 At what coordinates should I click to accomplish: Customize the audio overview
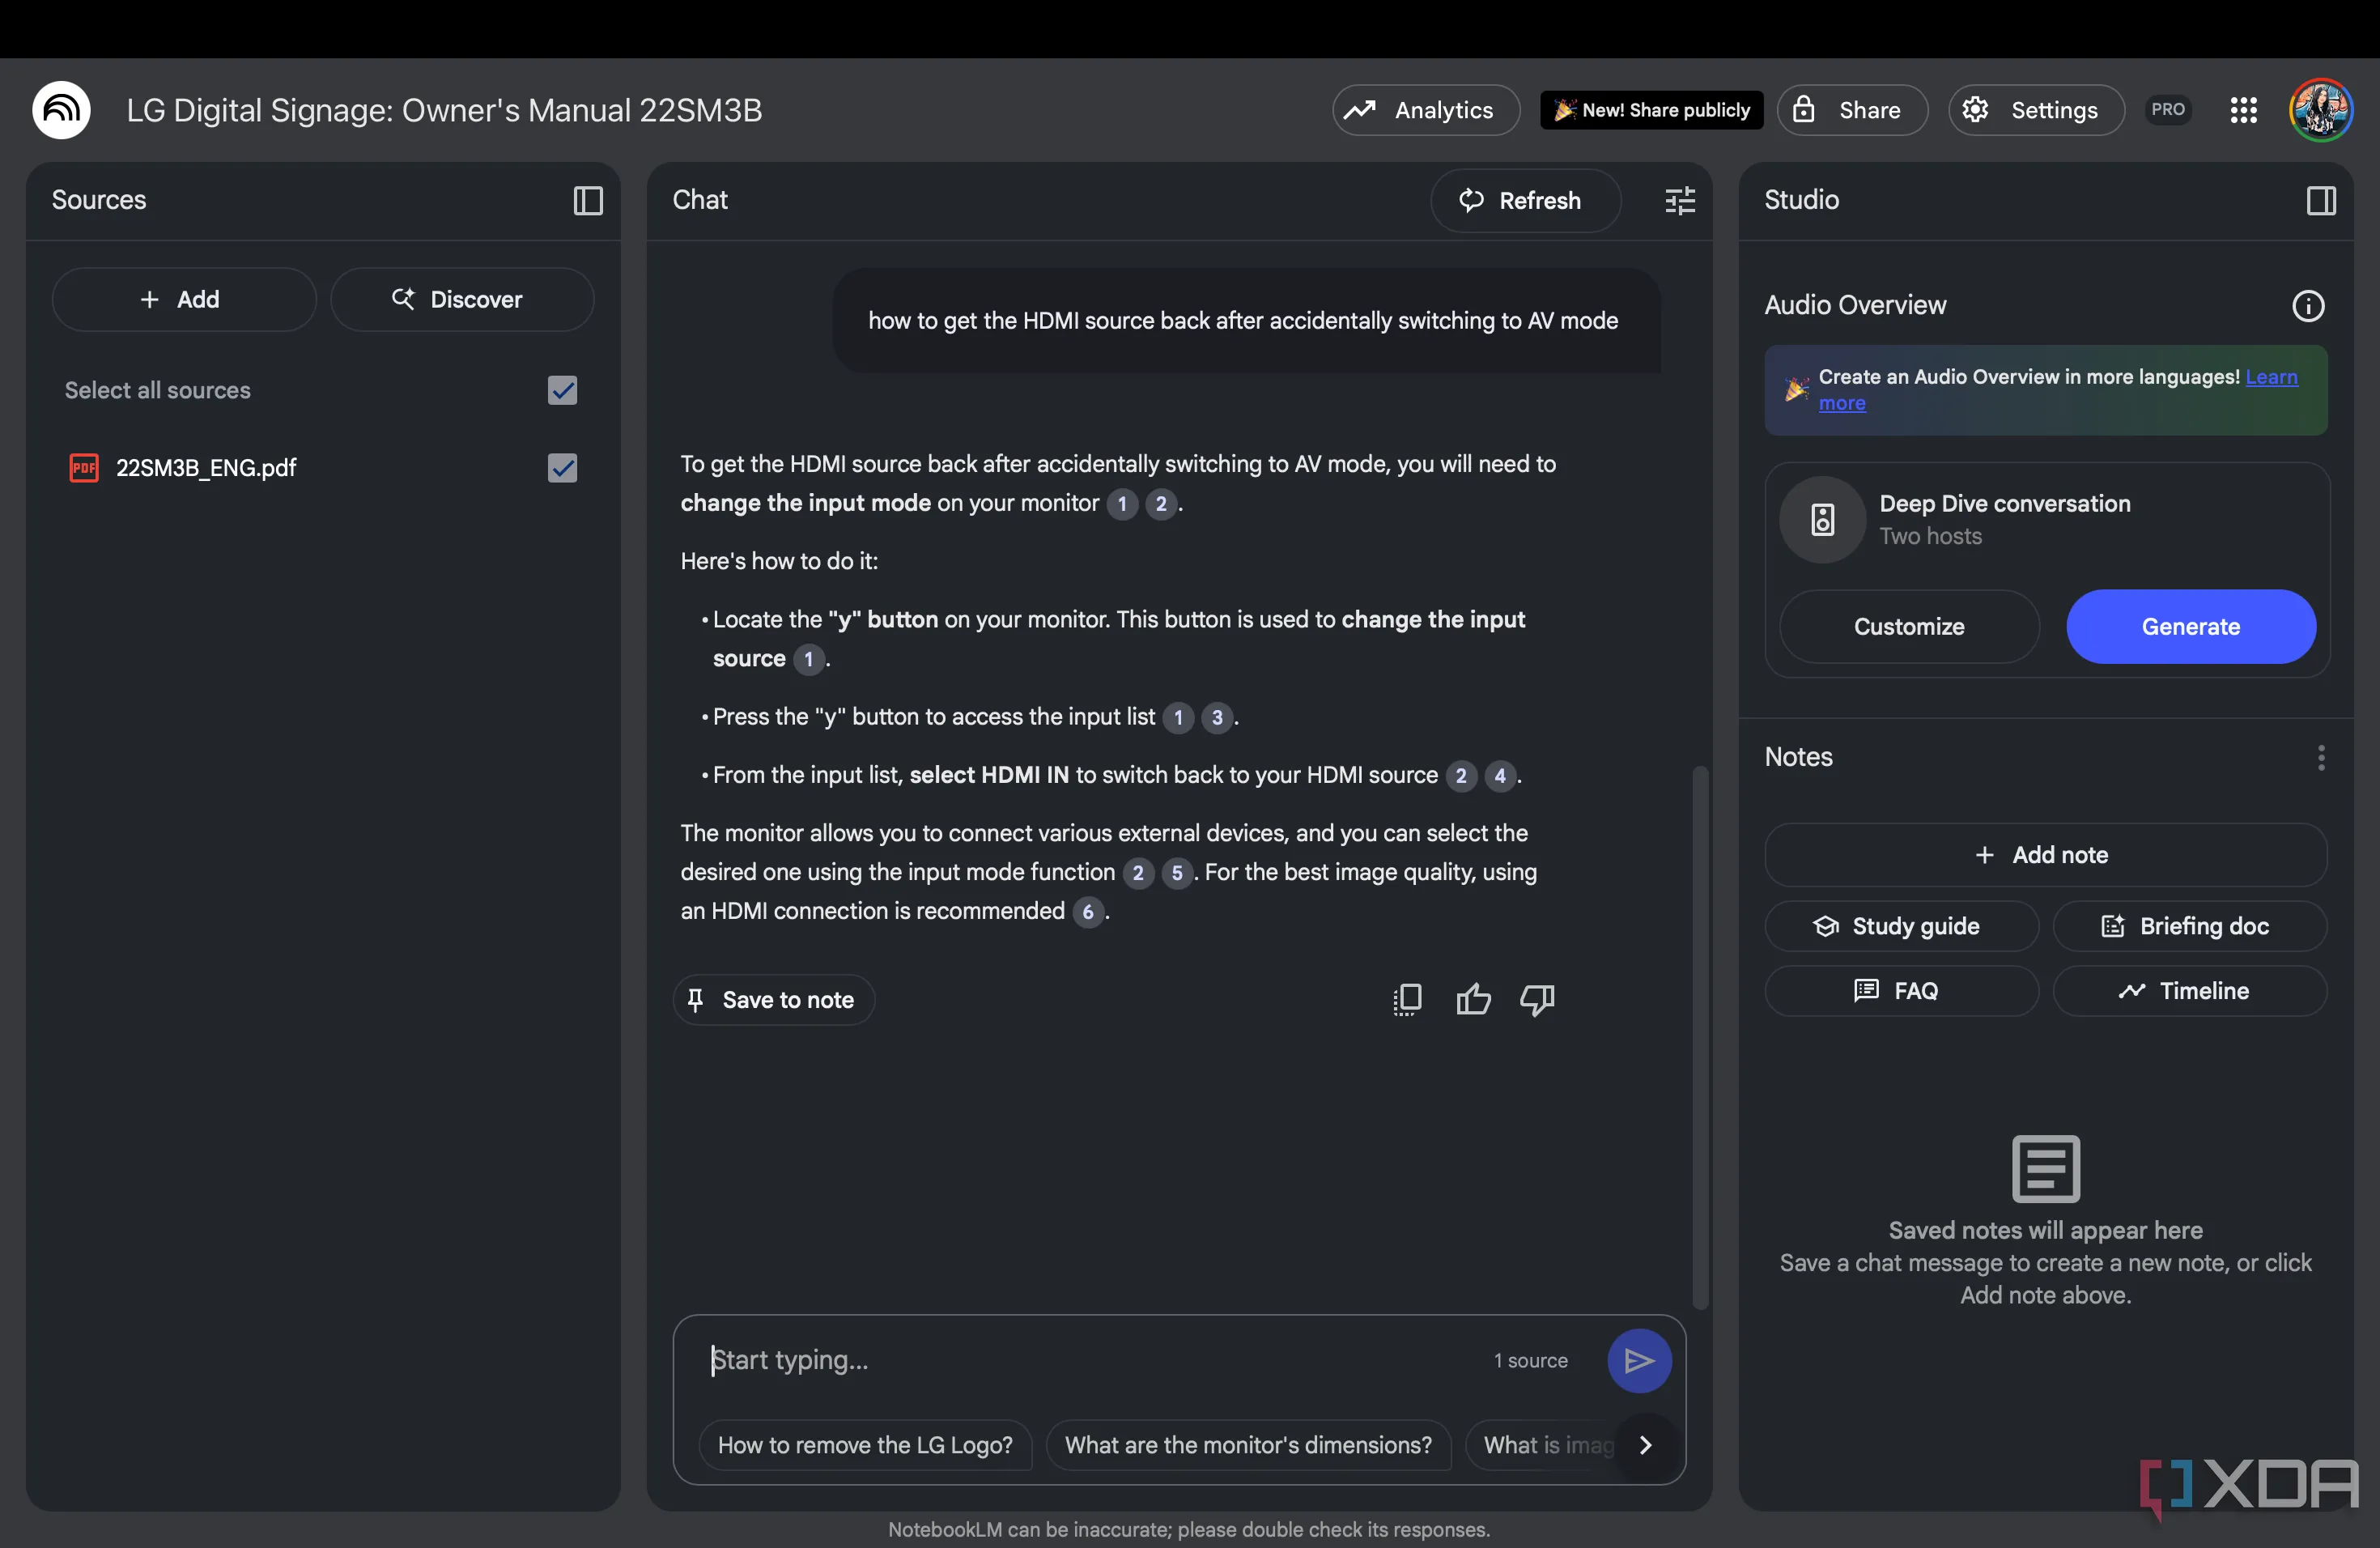pos(1909,627)
